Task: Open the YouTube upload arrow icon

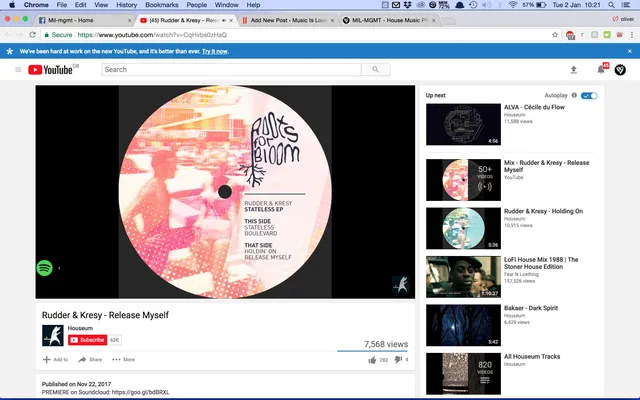Action: point(573,70)
